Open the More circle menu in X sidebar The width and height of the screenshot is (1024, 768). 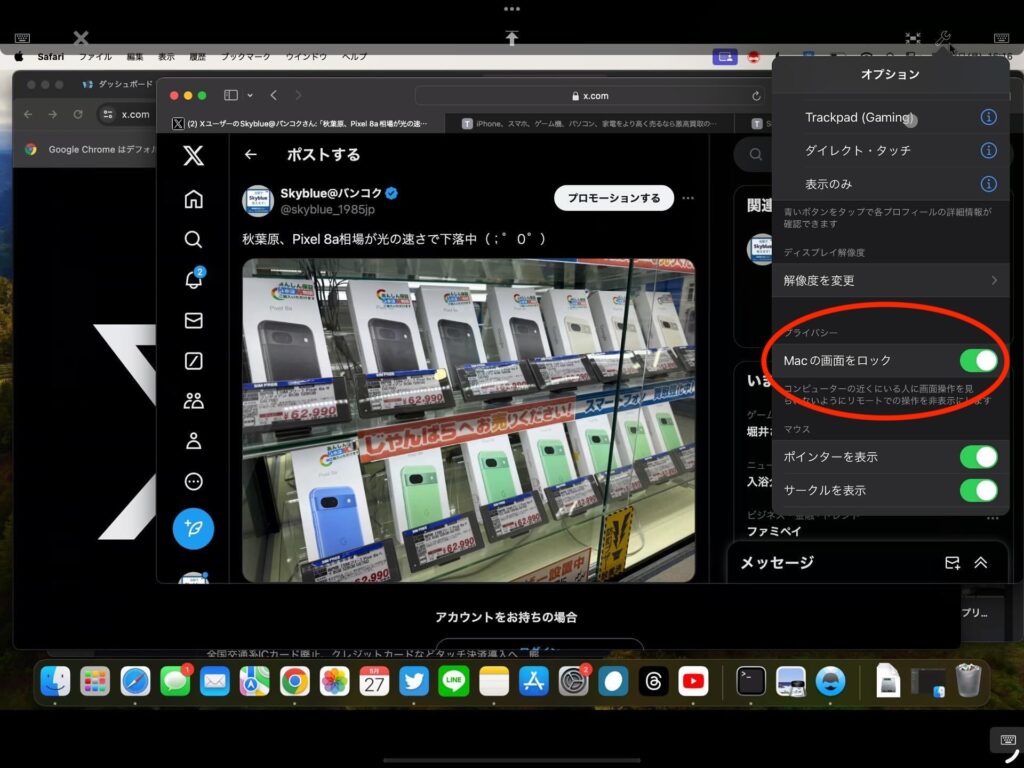coord(193,482)
